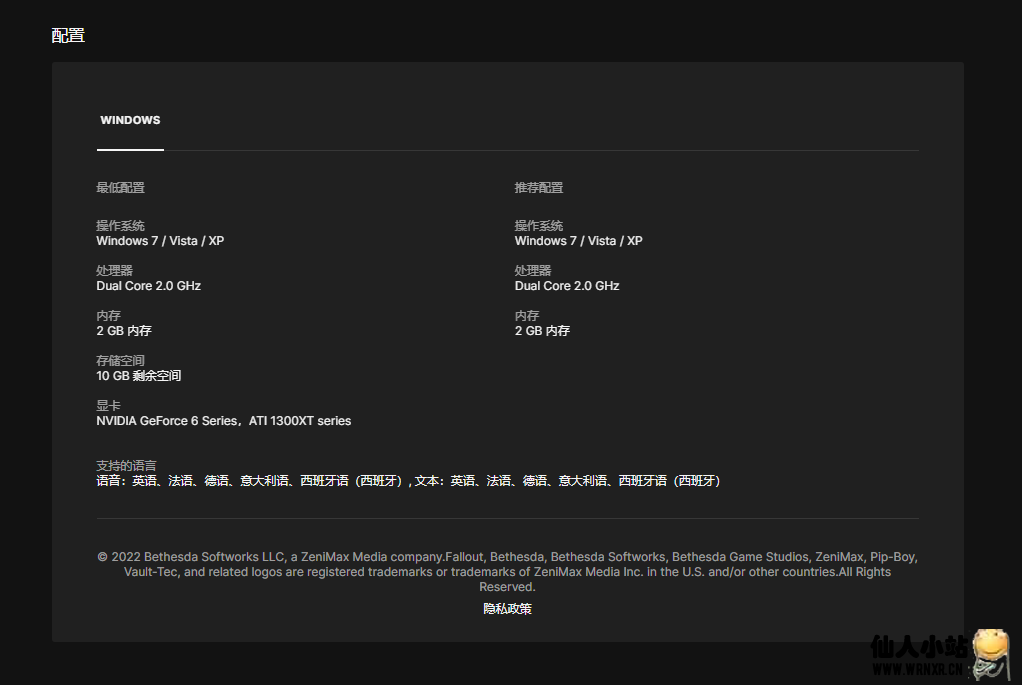Click the 仙人小站 watermark text
Screen dimensions: 1022x685
pos(920,648)
